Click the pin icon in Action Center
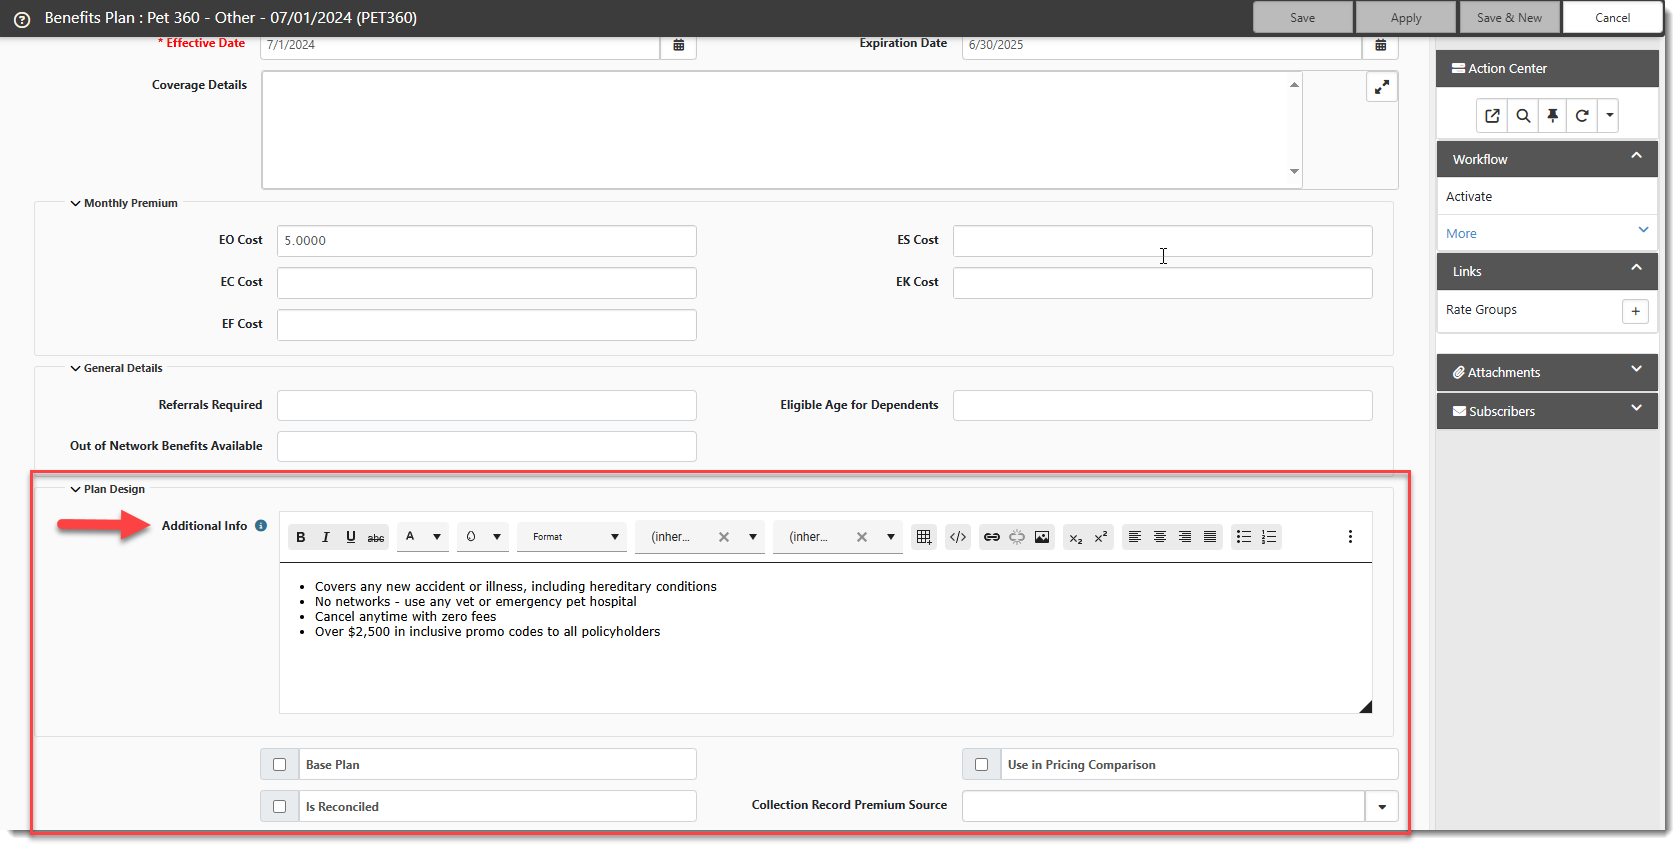Screen dimensions: 1680x845 pos(1552,116)
